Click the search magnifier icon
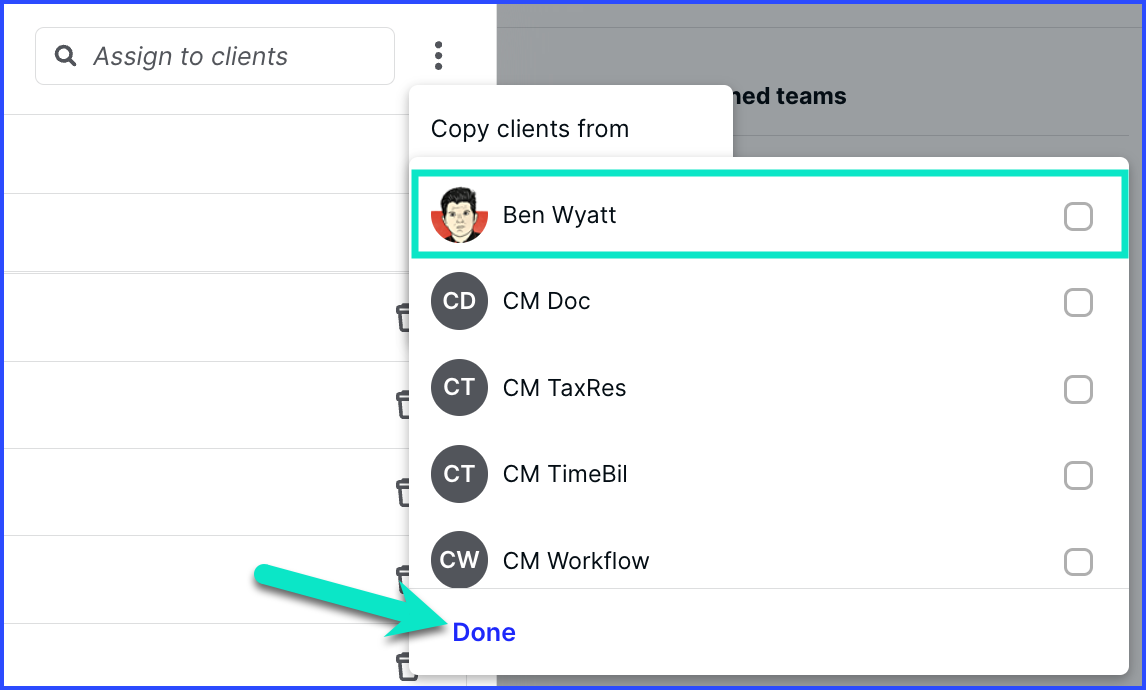 [66, 56]
